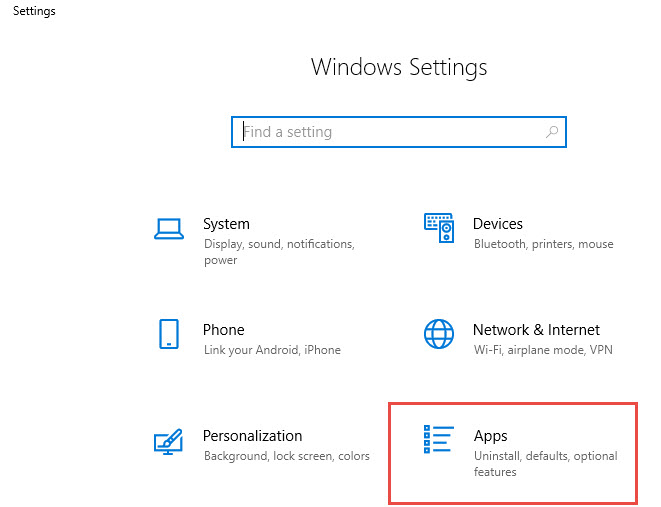
Task: Open the Network & Internet label
Action: (536, 330)
